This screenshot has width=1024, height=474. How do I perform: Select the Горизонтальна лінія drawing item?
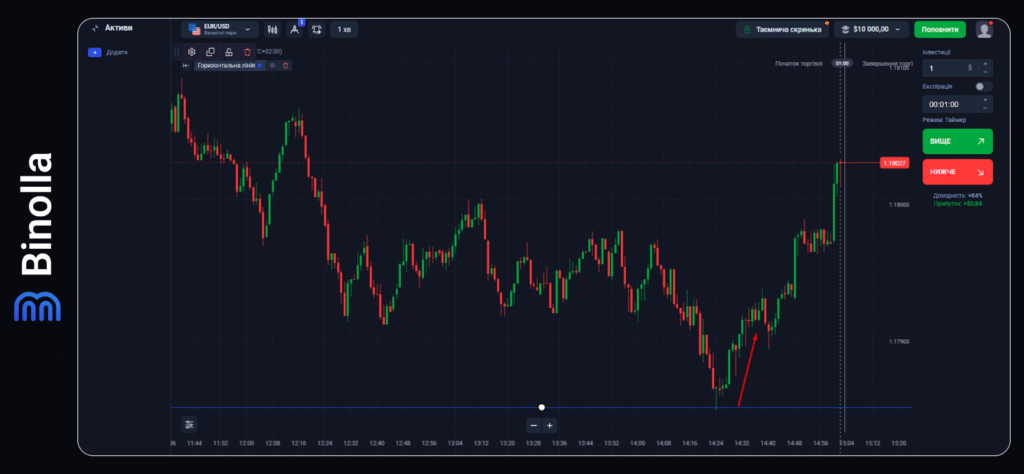pos(225,65)
